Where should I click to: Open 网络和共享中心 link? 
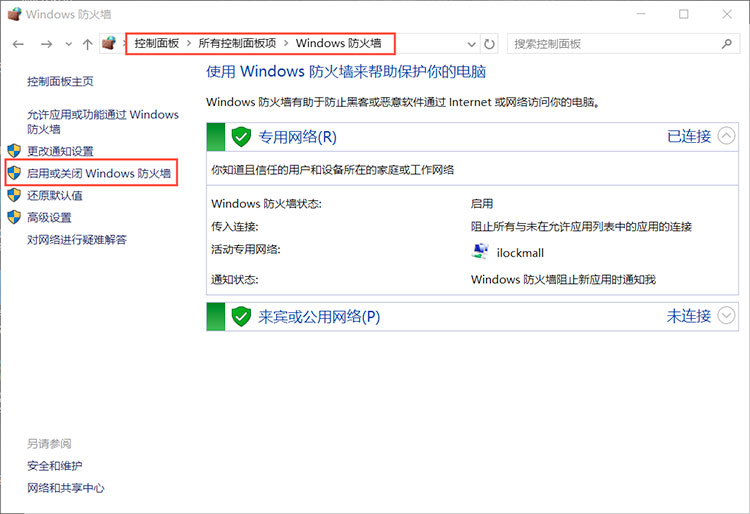(x=66, y=488)
